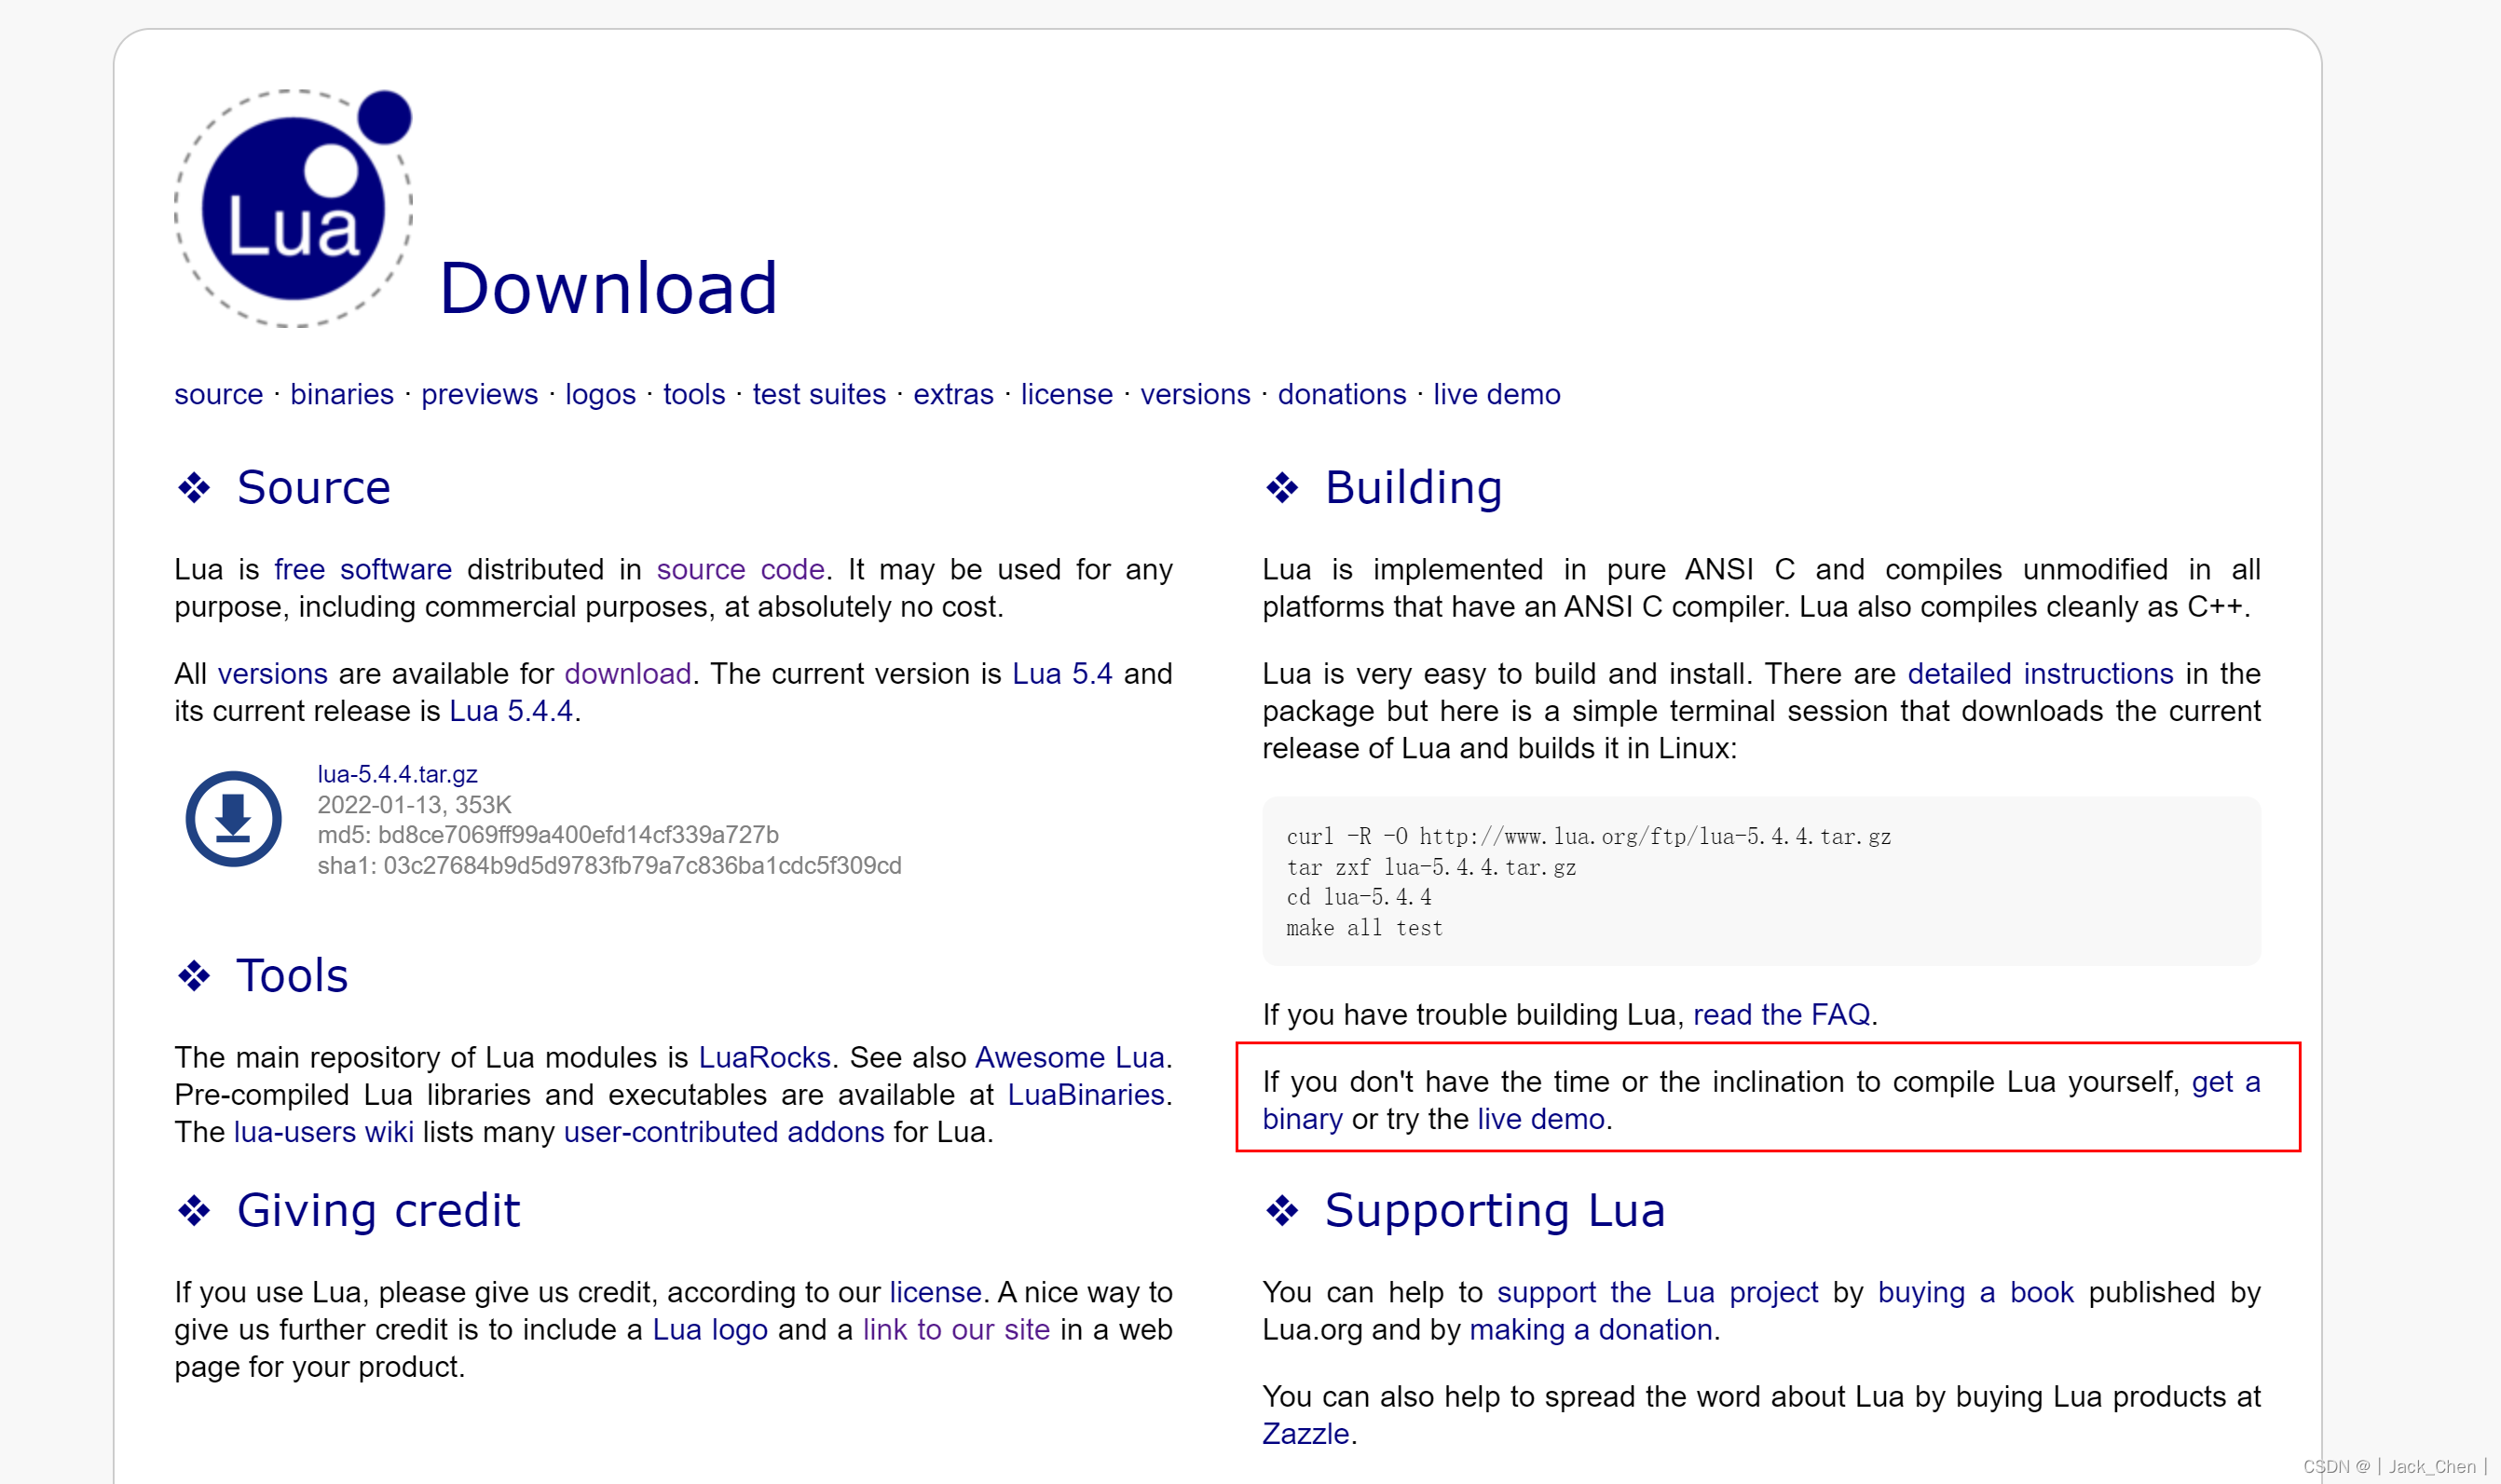Try the live demo link in Building section
2501x1484 pixels.
coord(1540,1118)
